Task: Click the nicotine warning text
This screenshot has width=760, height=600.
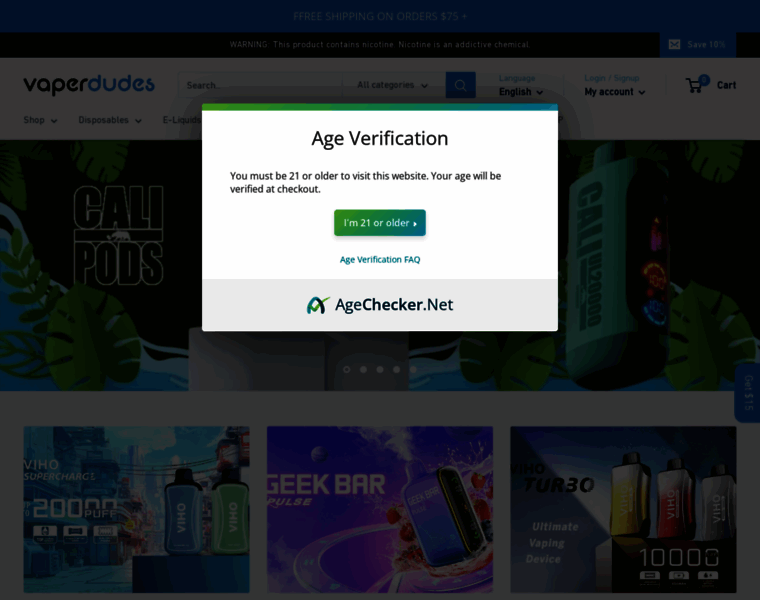Action: click(x=380, y=45)
